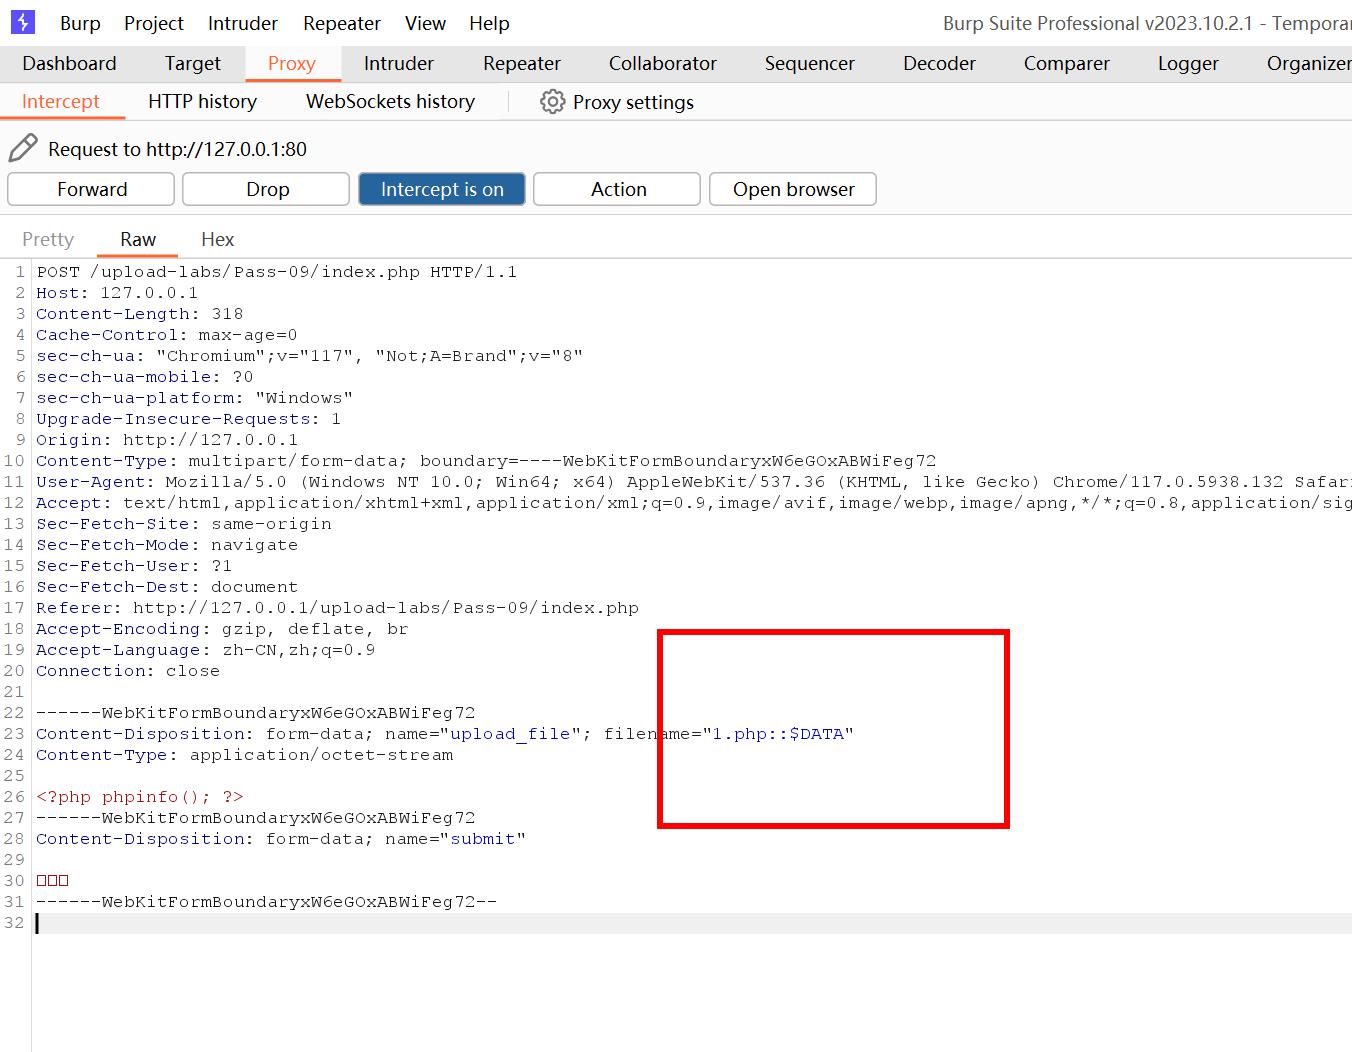Viewport: 1352px width, 1052px height.
Task: Click the Burp Suite logo icon
Action: pyautogui.click(x=22, y=22)
